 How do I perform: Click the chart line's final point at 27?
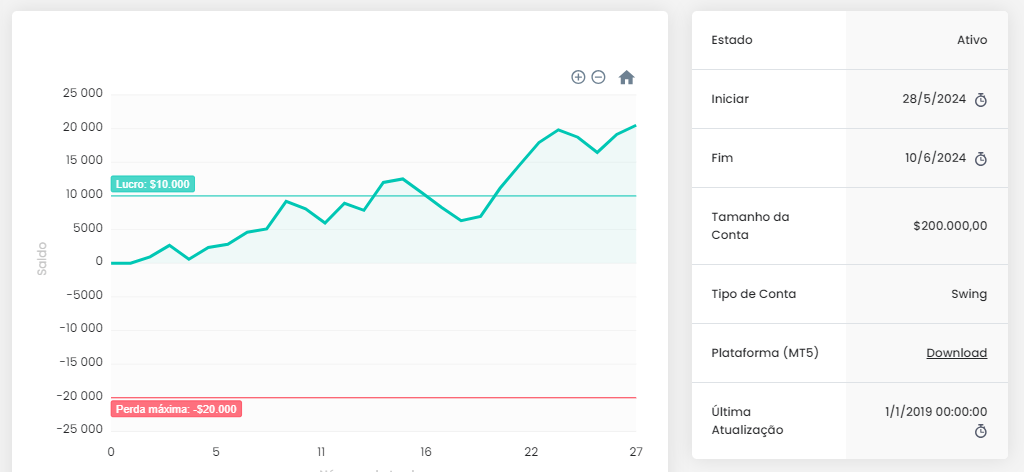636,126
